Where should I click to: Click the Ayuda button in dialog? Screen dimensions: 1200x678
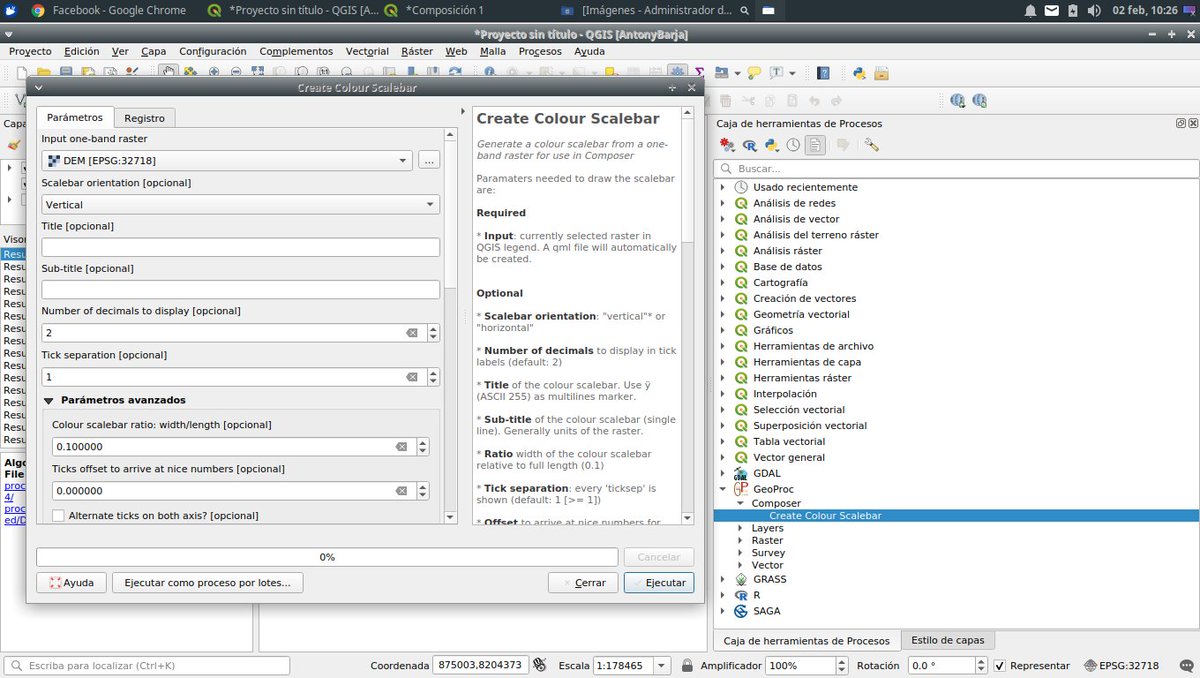pos(71,582)
